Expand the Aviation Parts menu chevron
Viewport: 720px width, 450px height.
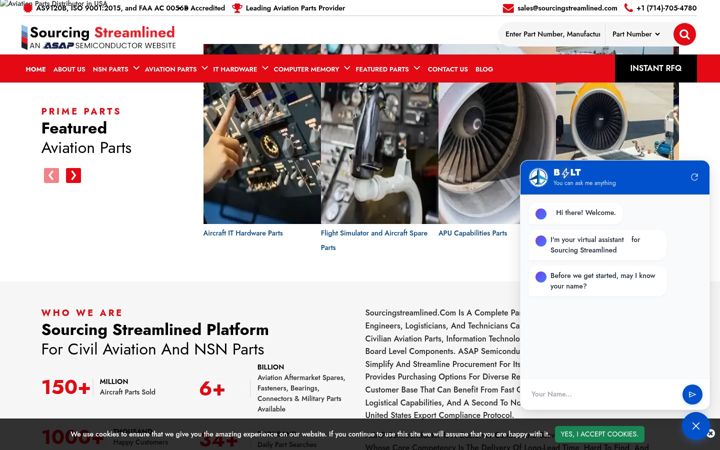click(x=204, y=68)
